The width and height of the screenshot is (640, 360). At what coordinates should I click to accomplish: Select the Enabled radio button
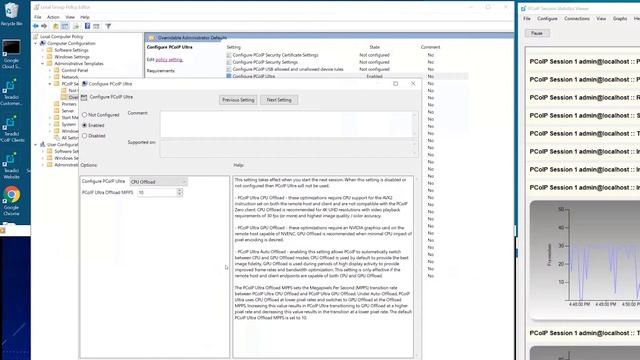pyautogui.click(x=84, y=125)
